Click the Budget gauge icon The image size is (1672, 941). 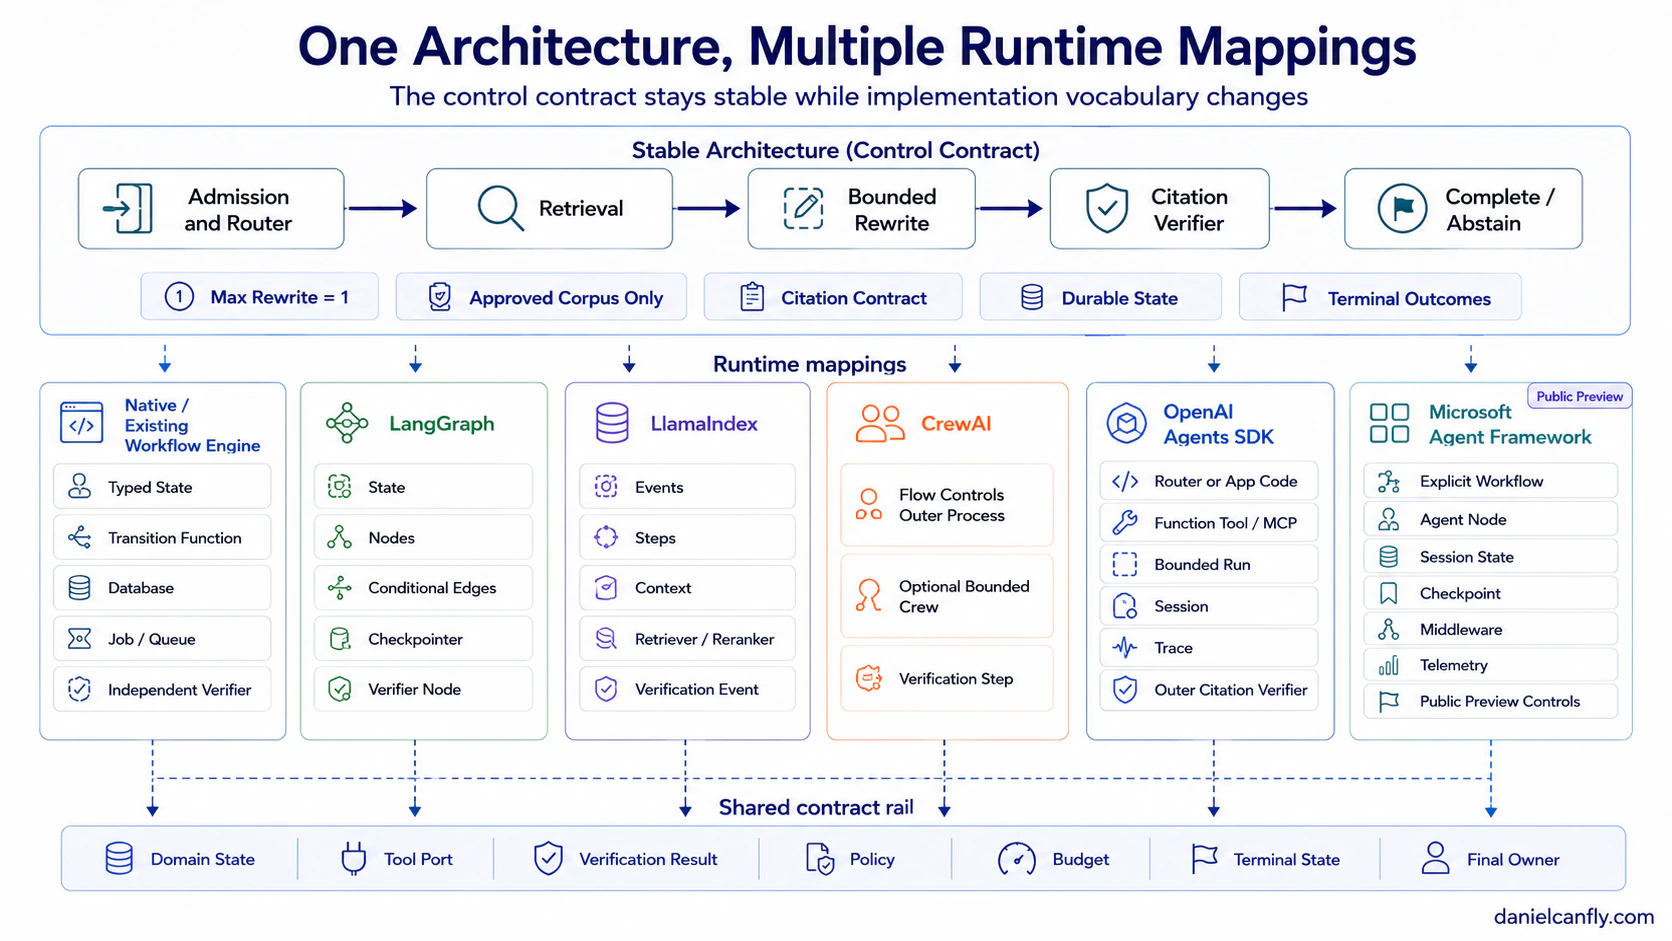[1017, 859]
